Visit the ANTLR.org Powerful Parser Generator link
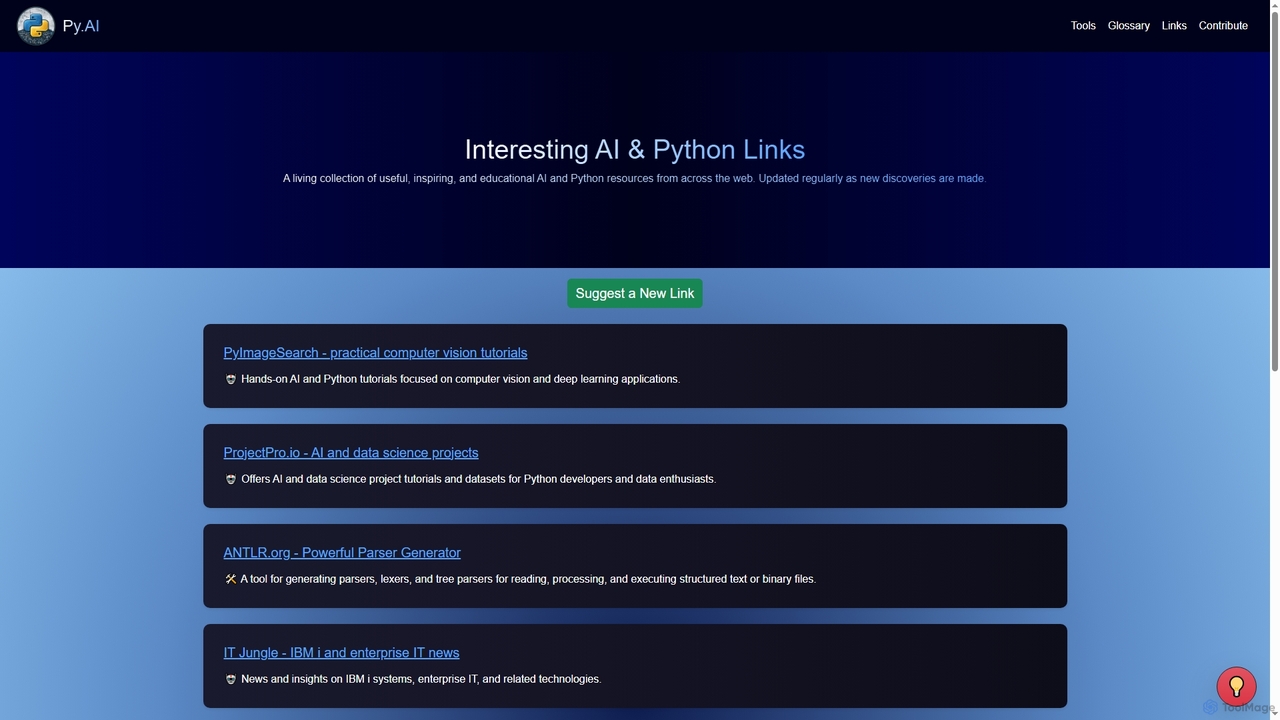Image resolution: width=1280 pixels, height=720 pixels. tap(342, 553)
